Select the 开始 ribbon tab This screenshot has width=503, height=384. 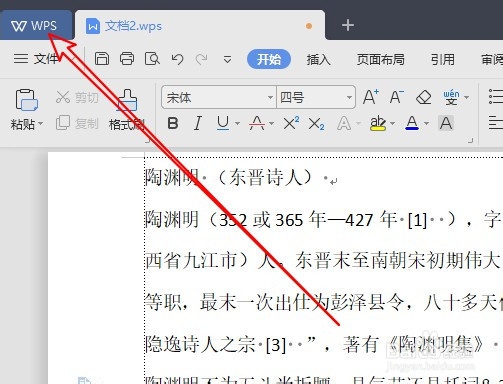[269, 59]
